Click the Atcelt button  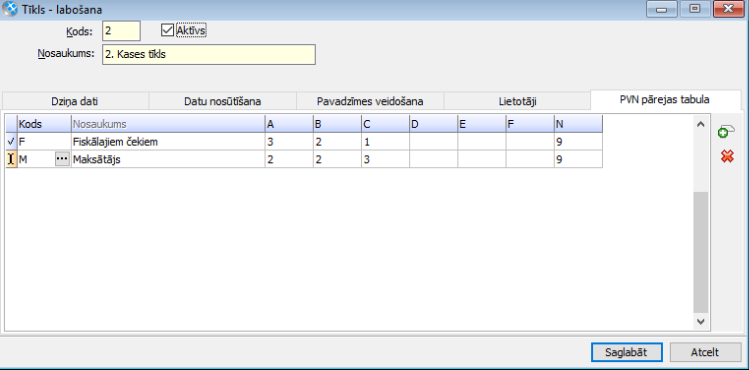pos(705,352)
